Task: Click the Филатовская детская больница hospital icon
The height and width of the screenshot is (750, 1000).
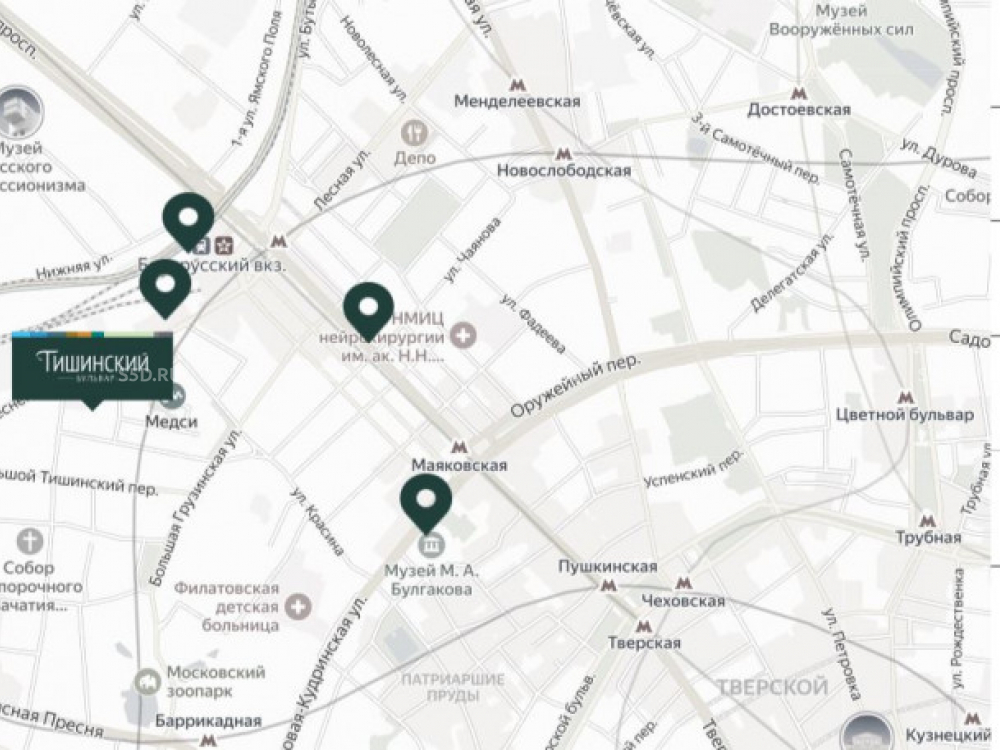Action: [298, 606]
